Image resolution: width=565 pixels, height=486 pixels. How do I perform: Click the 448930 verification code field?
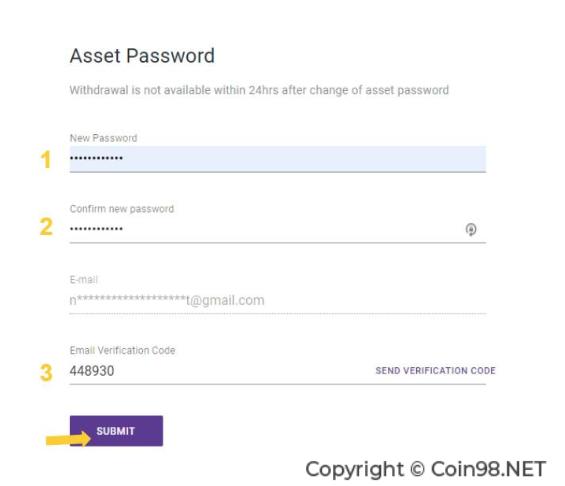pos(220,371)
